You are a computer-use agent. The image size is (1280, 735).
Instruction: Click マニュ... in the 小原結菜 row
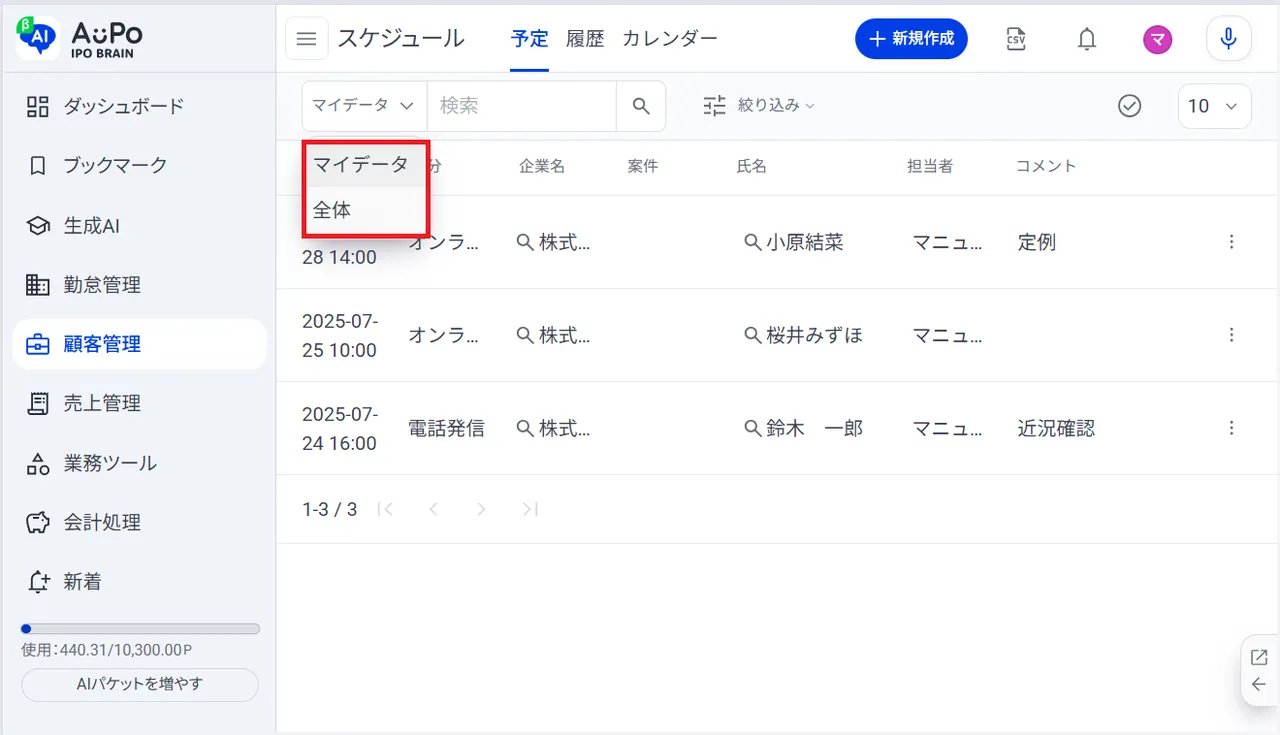pyautogui.click(x=947, y=242)
